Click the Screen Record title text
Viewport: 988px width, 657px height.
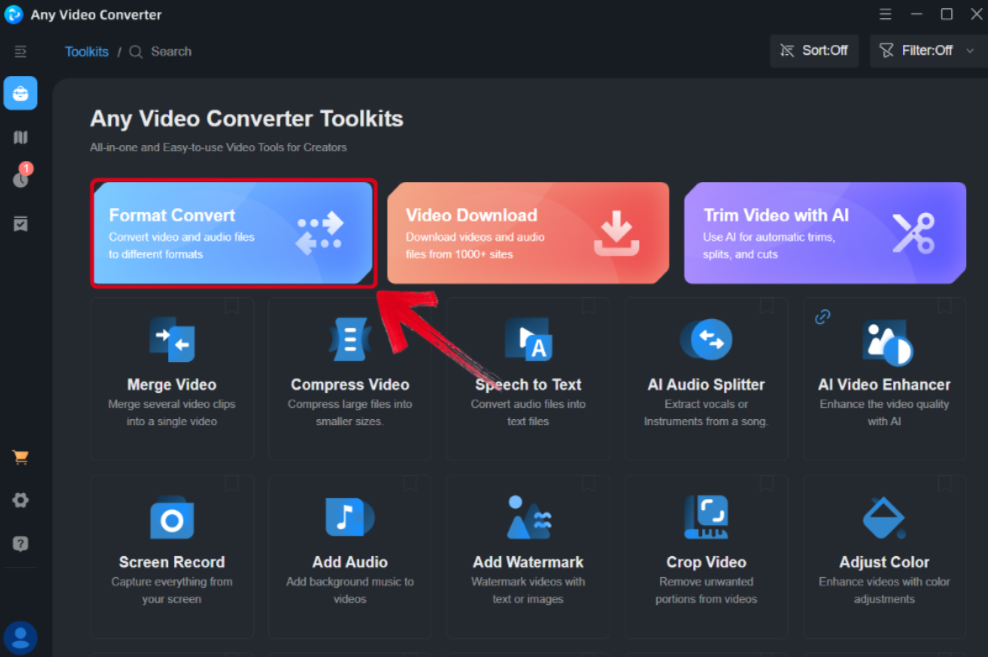click(x=172, y=562)
